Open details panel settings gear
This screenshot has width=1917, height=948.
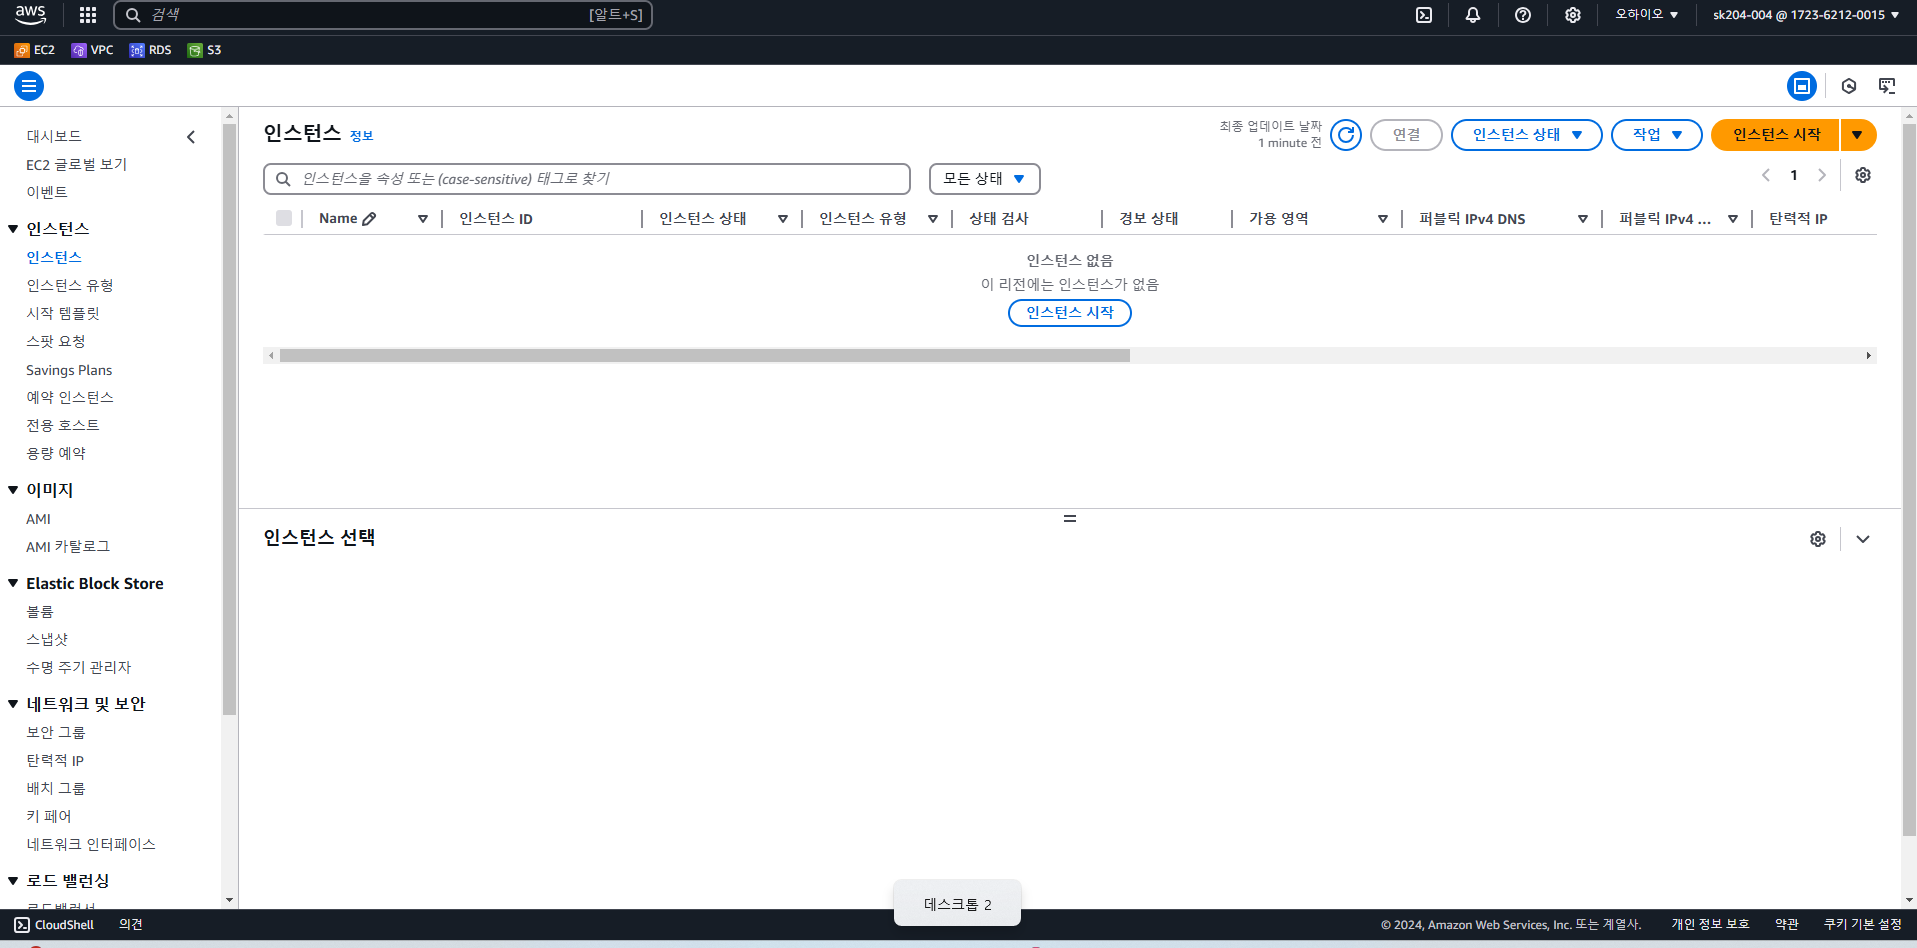click(1818, 539)
